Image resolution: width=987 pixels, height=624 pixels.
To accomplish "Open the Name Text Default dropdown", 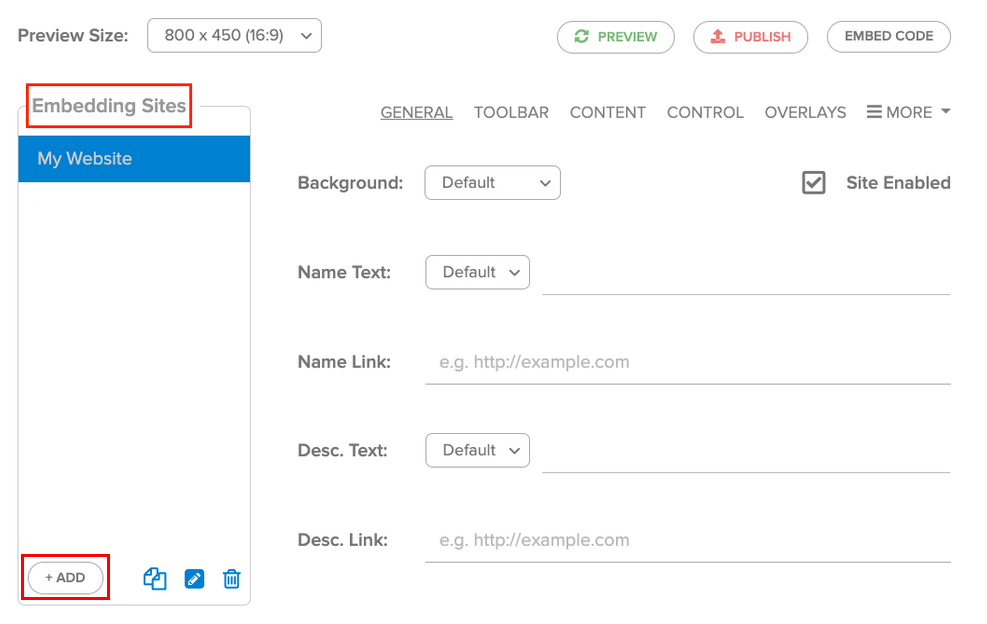I will tap(477, 271).
